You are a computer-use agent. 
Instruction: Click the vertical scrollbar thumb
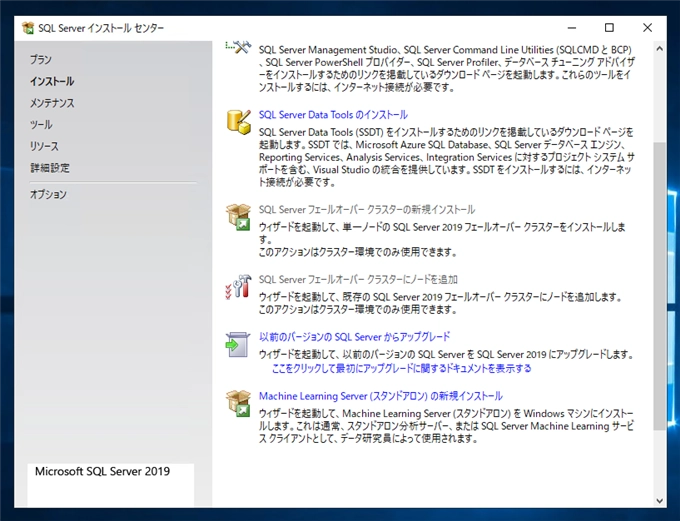click(660, 285)
